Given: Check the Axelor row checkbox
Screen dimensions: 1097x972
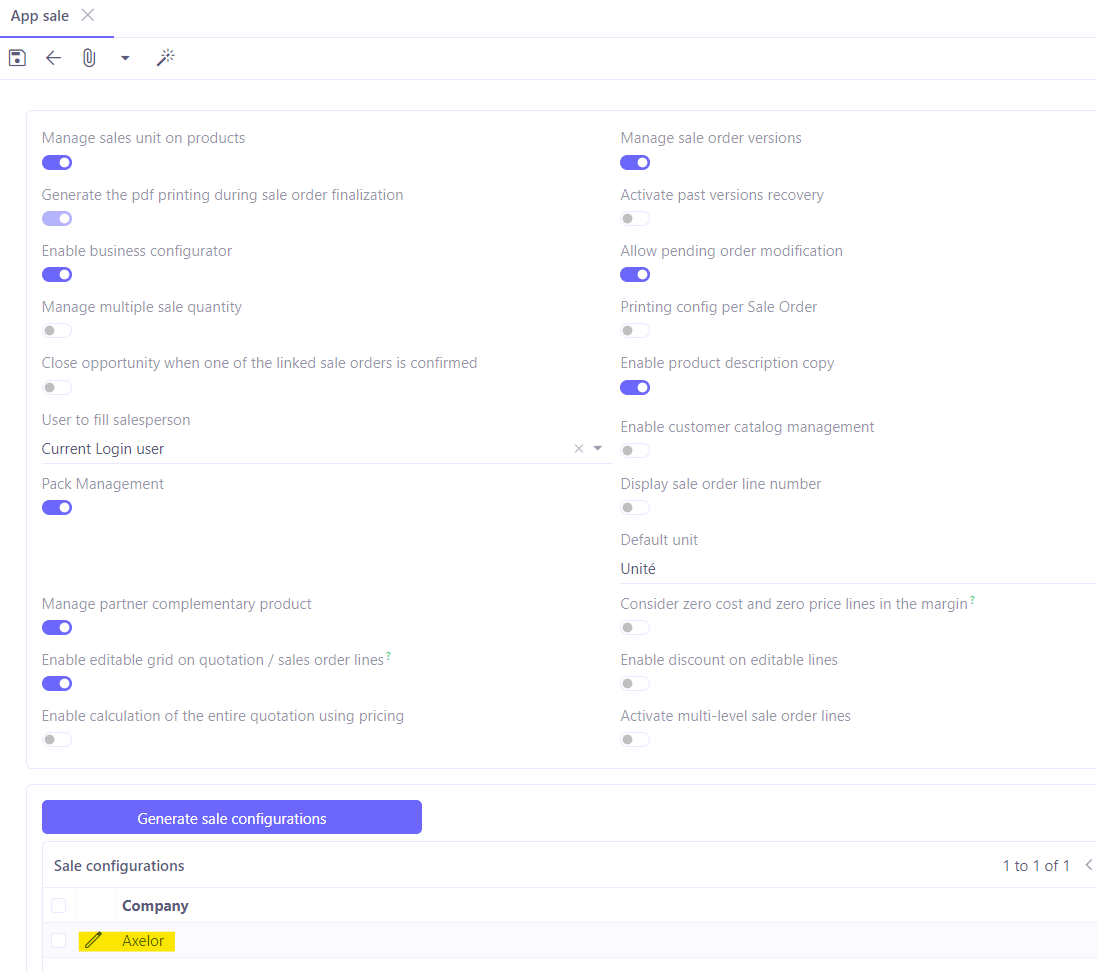Looking at the screenshot, I should point(59,941).
